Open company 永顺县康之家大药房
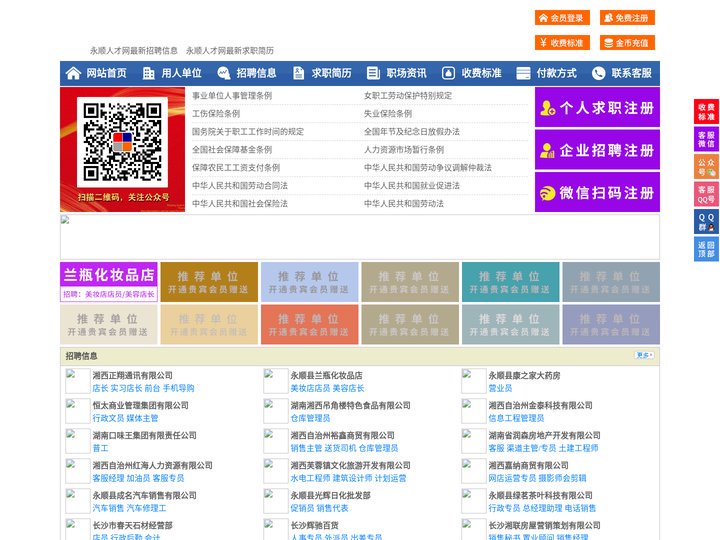Image resolution: width=720 pixels, height=540 pixels. click(x=524, y=375)
